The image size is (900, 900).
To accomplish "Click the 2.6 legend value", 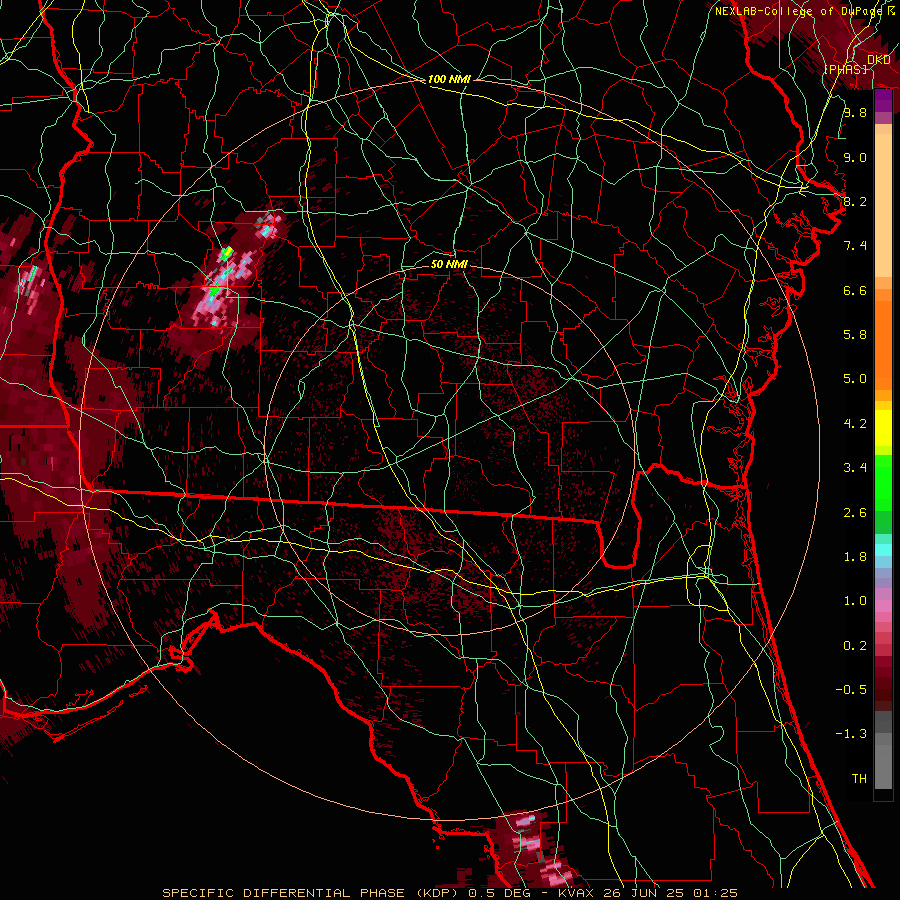I will pos(855,513).
